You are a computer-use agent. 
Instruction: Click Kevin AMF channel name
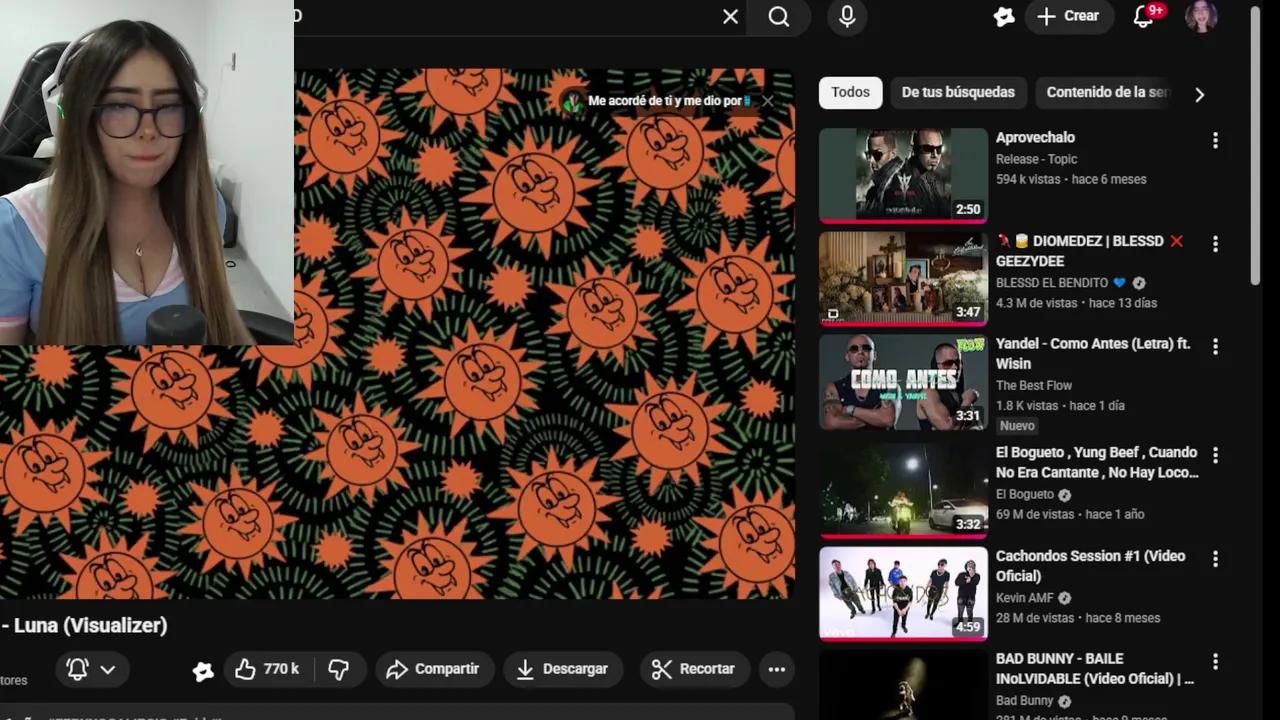click(x=1024, y=598)
